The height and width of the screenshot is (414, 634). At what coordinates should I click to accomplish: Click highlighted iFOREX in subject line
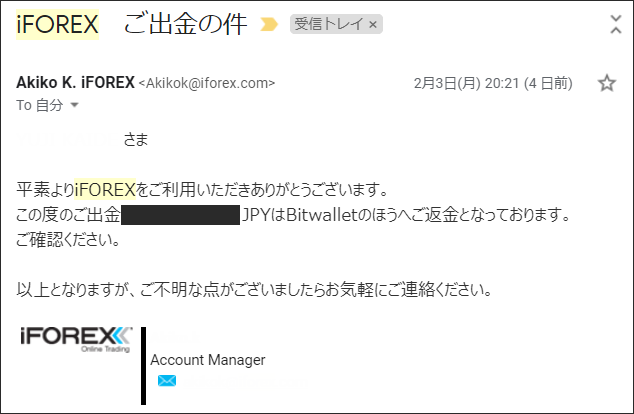(57, 24)
